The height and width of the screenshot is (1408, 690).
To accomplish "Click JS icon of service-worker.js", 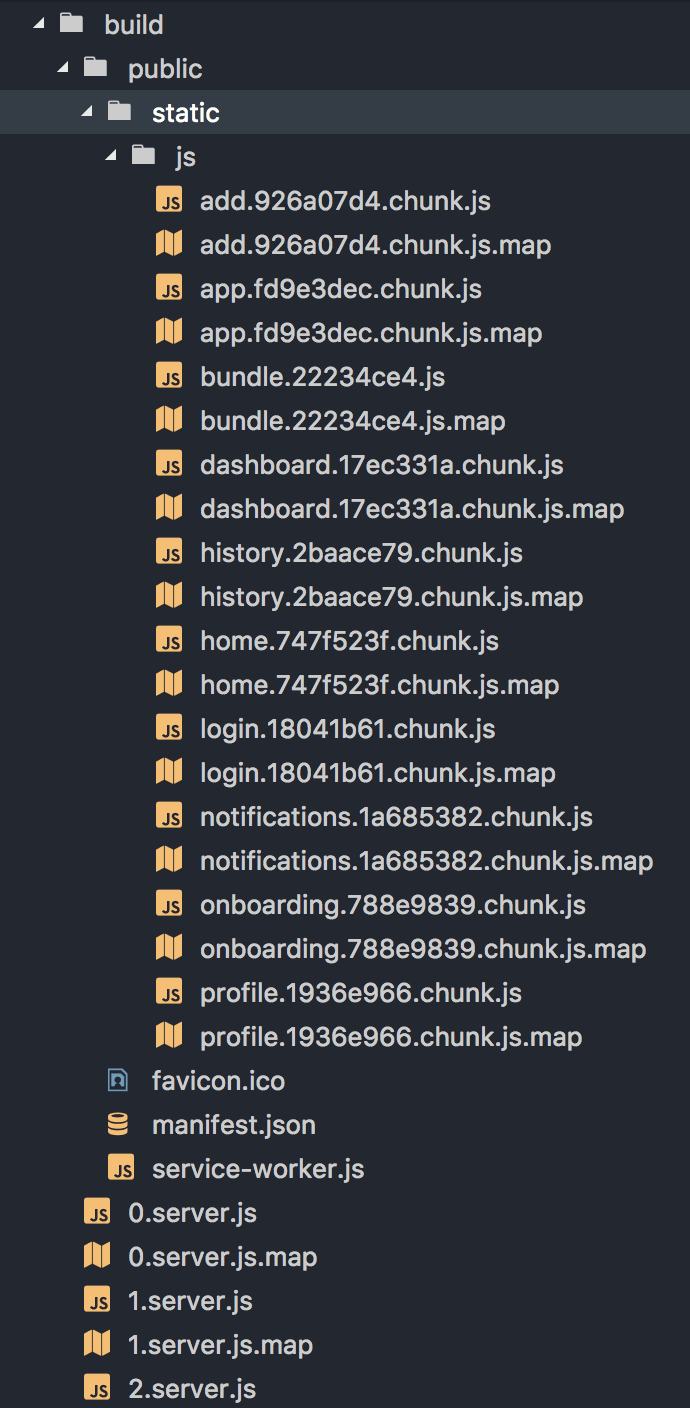I will (121, 1169).
